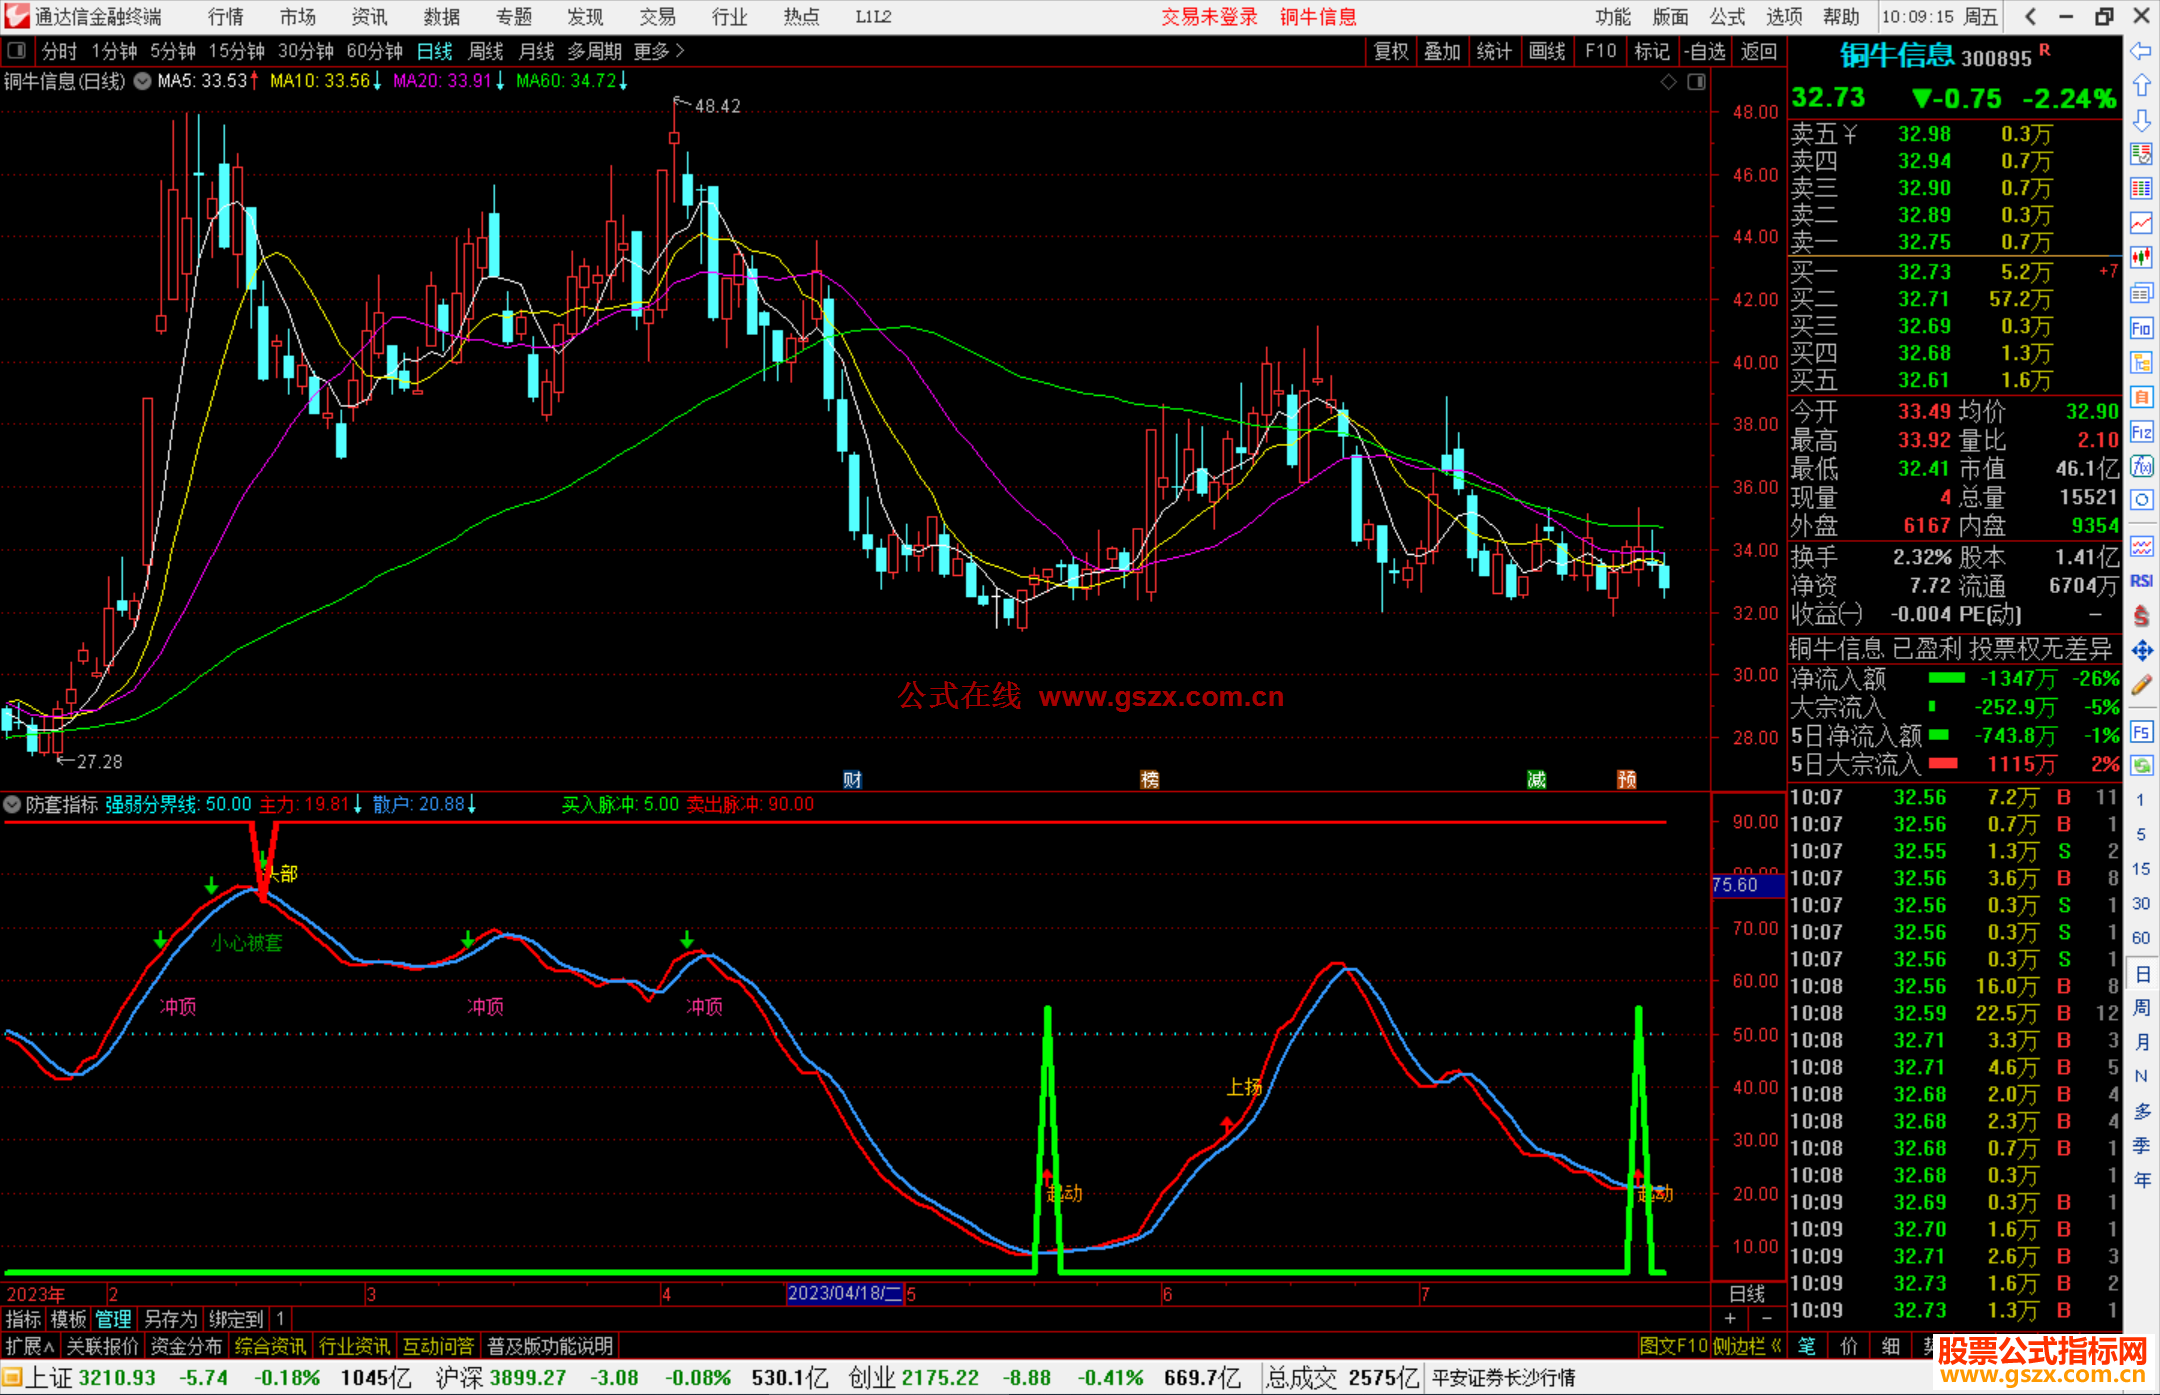This screenshot has width=2160, height=1395.
Task: Click the 复权 button
Action: 1390,51
